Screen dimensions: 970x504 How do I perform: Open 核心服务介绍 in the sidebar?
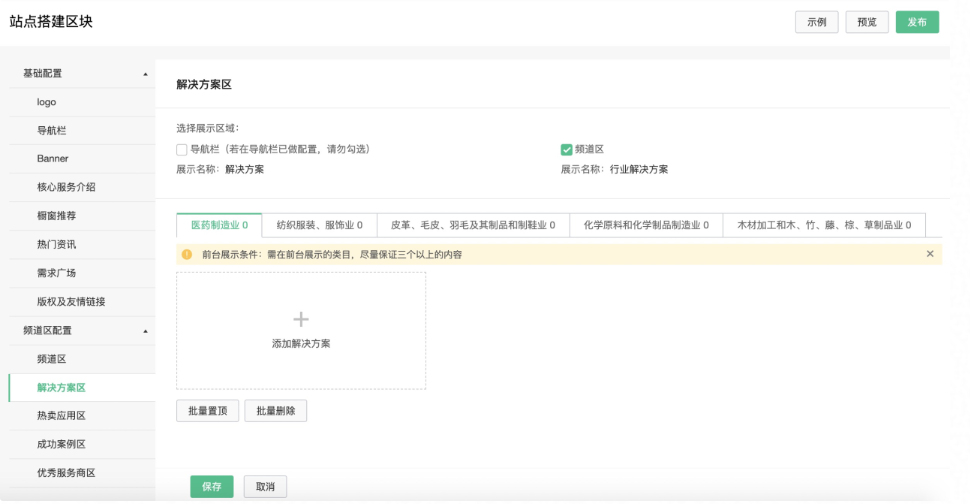[82, 187]
